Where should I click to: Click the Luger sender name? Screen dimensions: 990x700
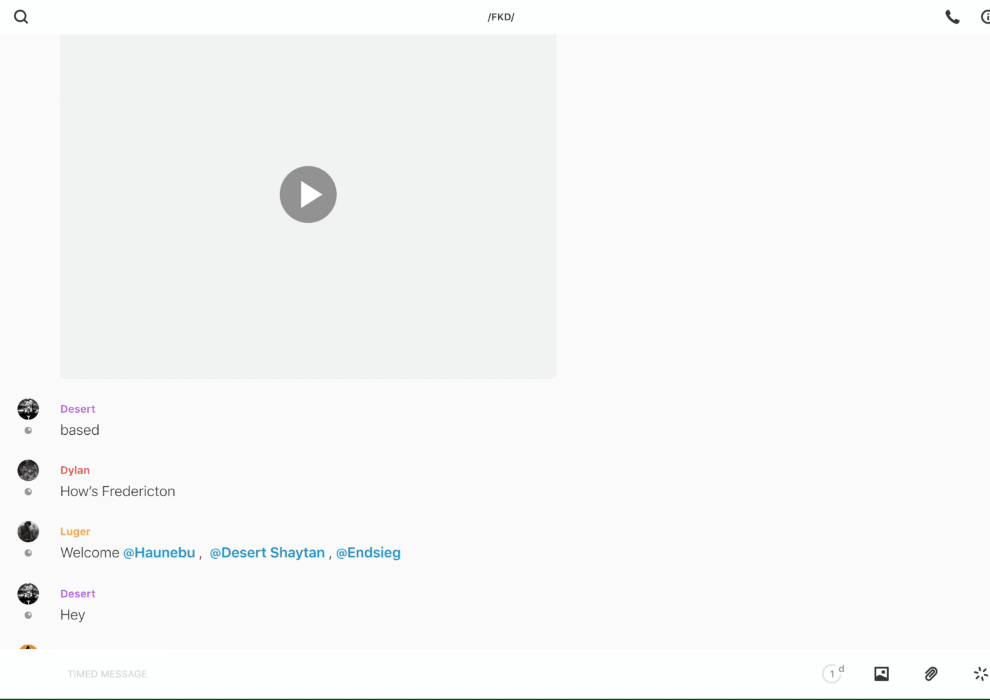75,532
